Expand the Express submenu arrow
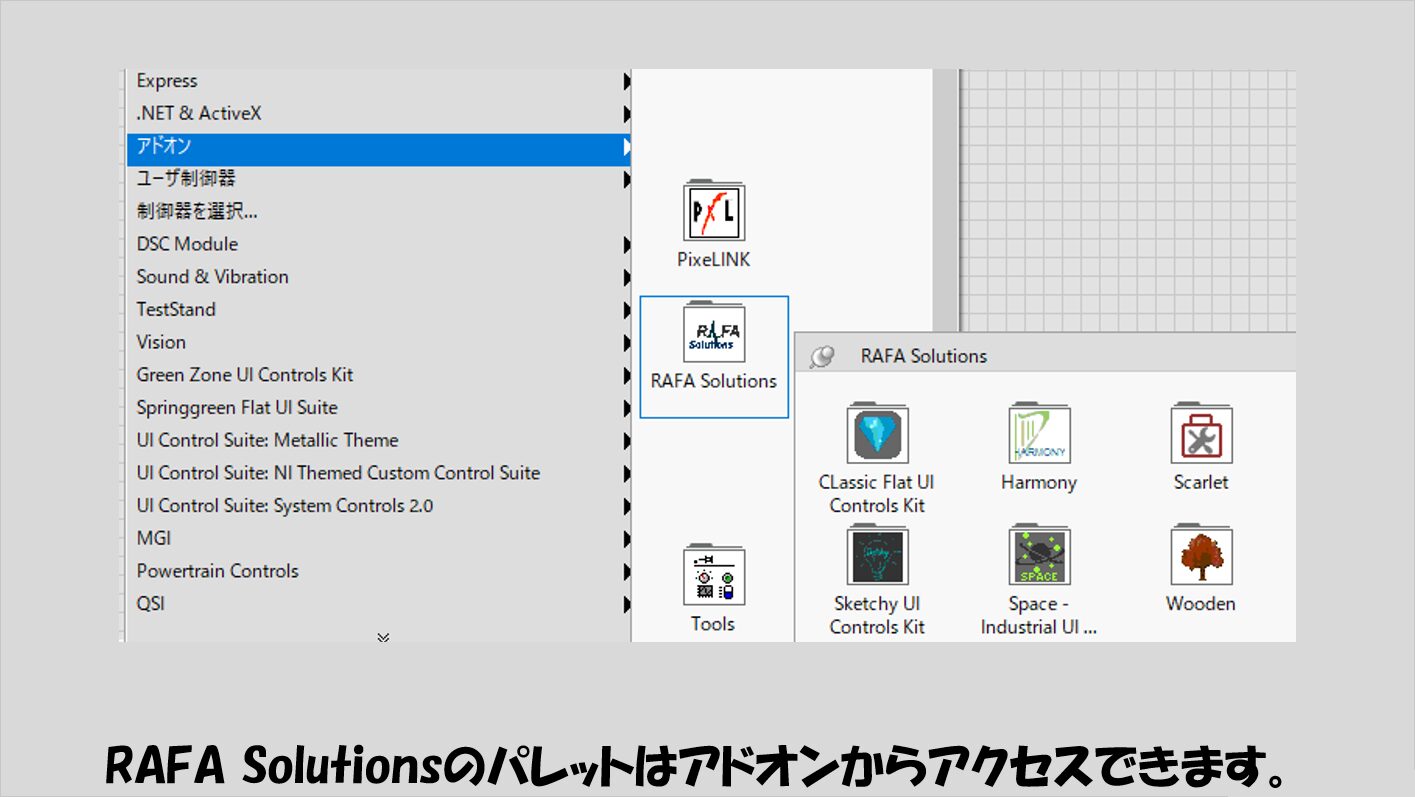Screen dimensions: 1415x797 point(626,81)
